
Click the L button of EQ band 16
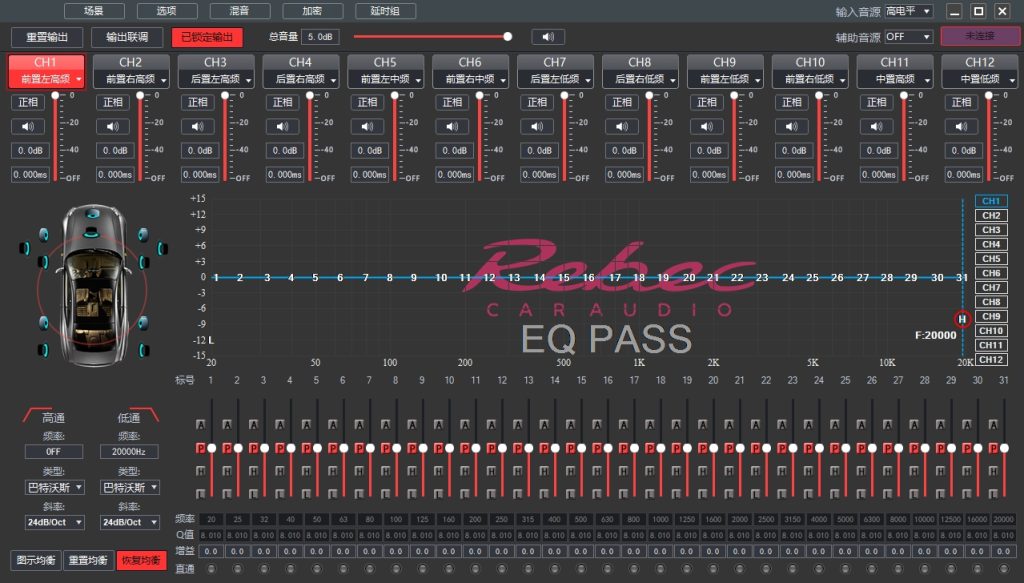[x=597, y=494]
